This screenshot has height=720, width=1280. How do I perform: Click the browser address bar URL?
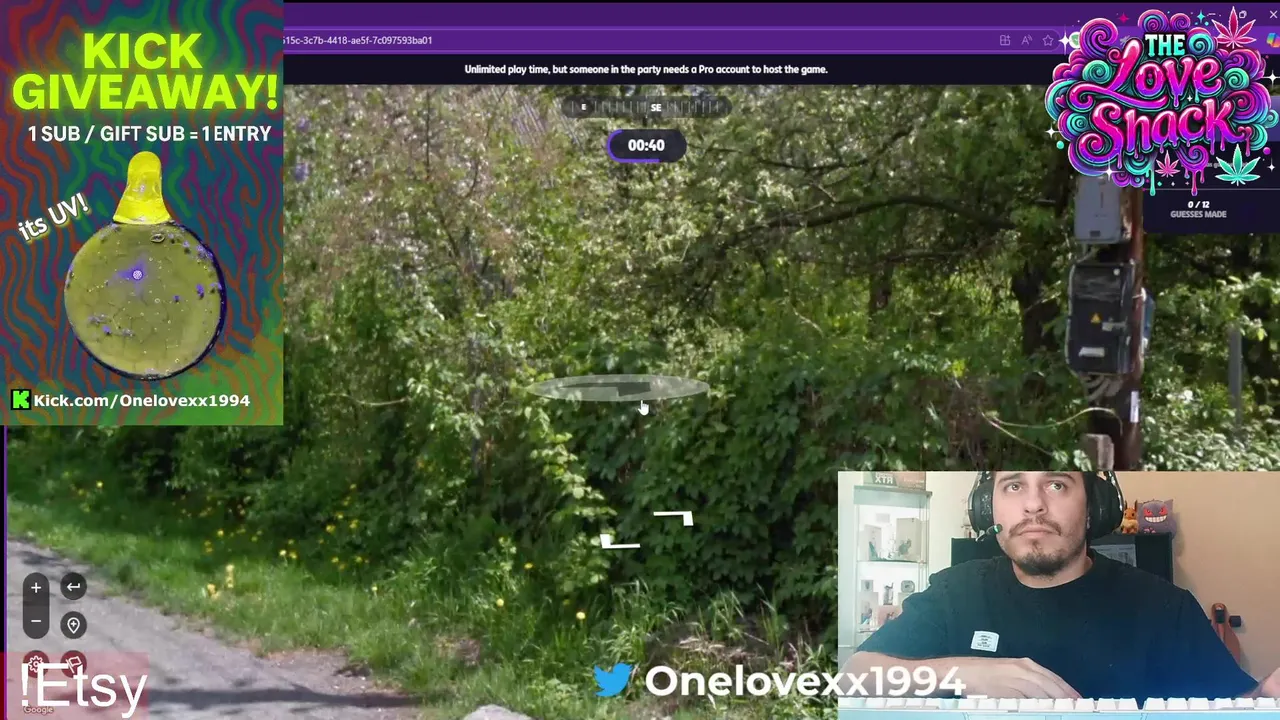357,40
